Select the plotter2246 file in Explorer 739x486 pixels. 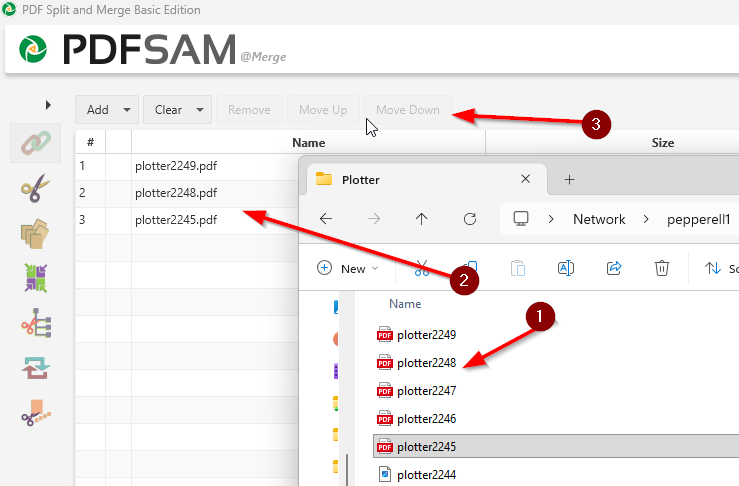pyautogui.click(x=426, y=419)
